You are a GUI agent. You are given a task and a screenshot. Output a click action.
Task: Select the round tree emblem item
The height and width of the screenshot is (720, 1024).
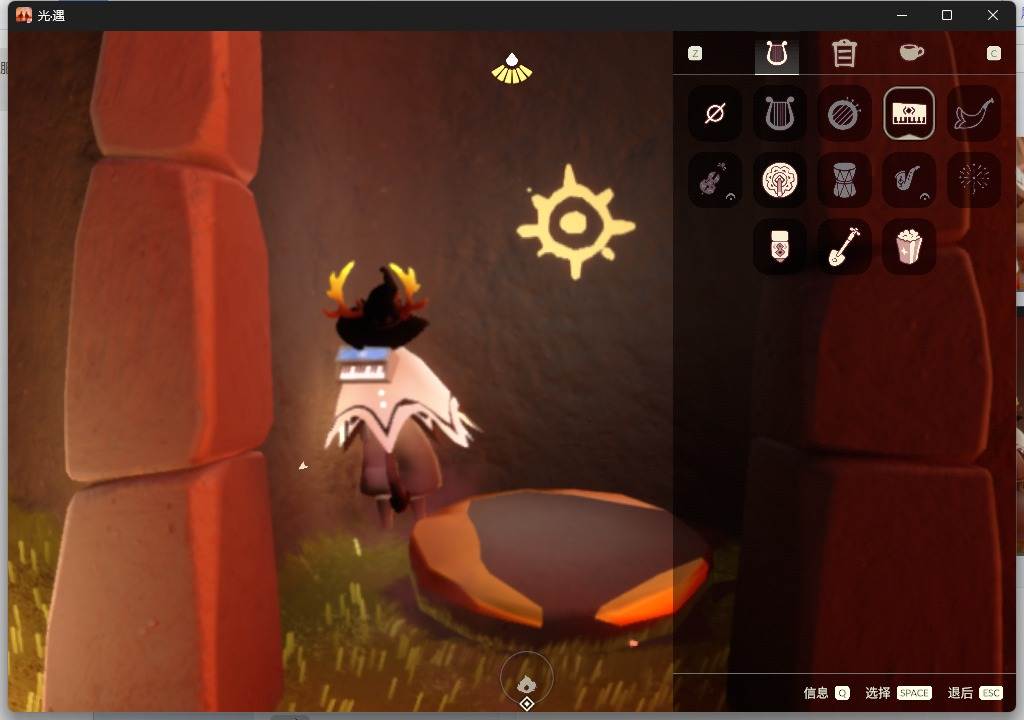tap(779, 180)
